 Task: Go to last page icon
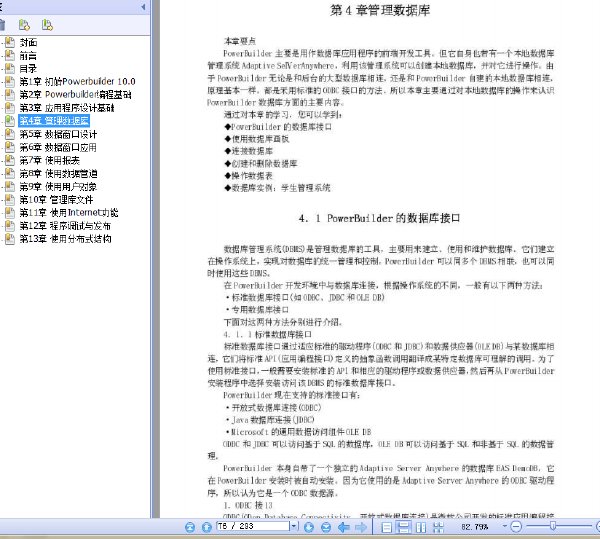(326, 527)
